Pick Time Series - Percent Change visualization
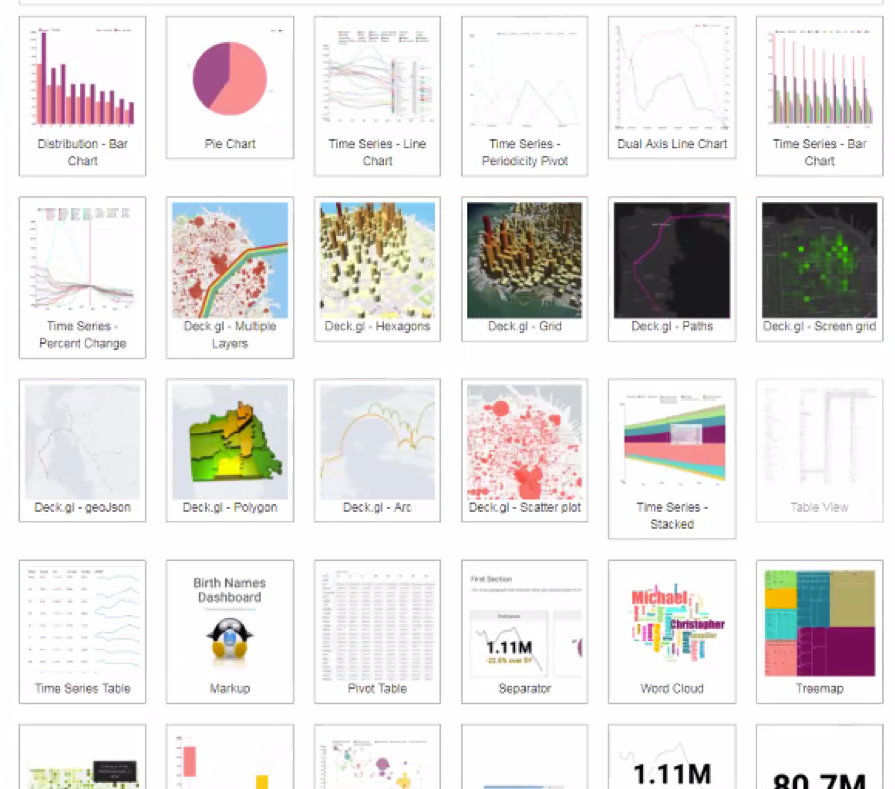 [82, 277]
